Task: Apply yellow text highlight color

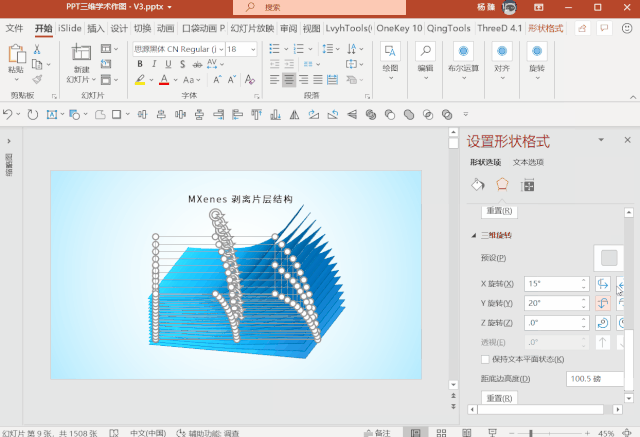Action: (x=140, y=80)
